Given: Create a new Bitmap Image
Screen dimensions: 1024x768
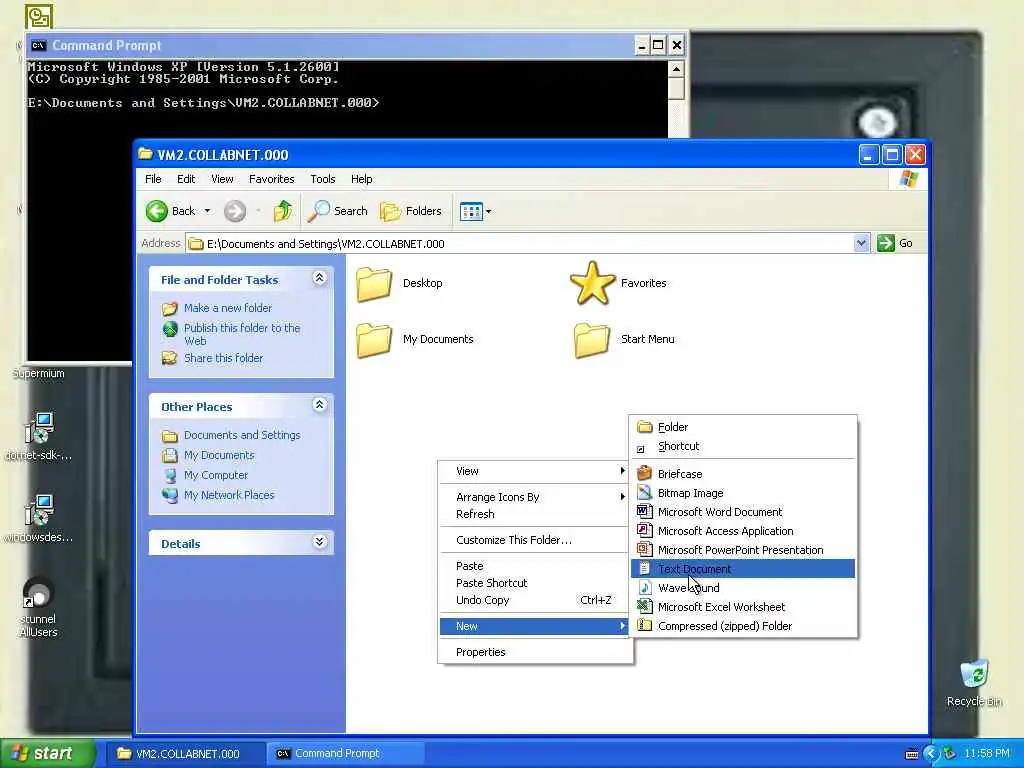Looking at the screenshot, I should coord(743,493).
